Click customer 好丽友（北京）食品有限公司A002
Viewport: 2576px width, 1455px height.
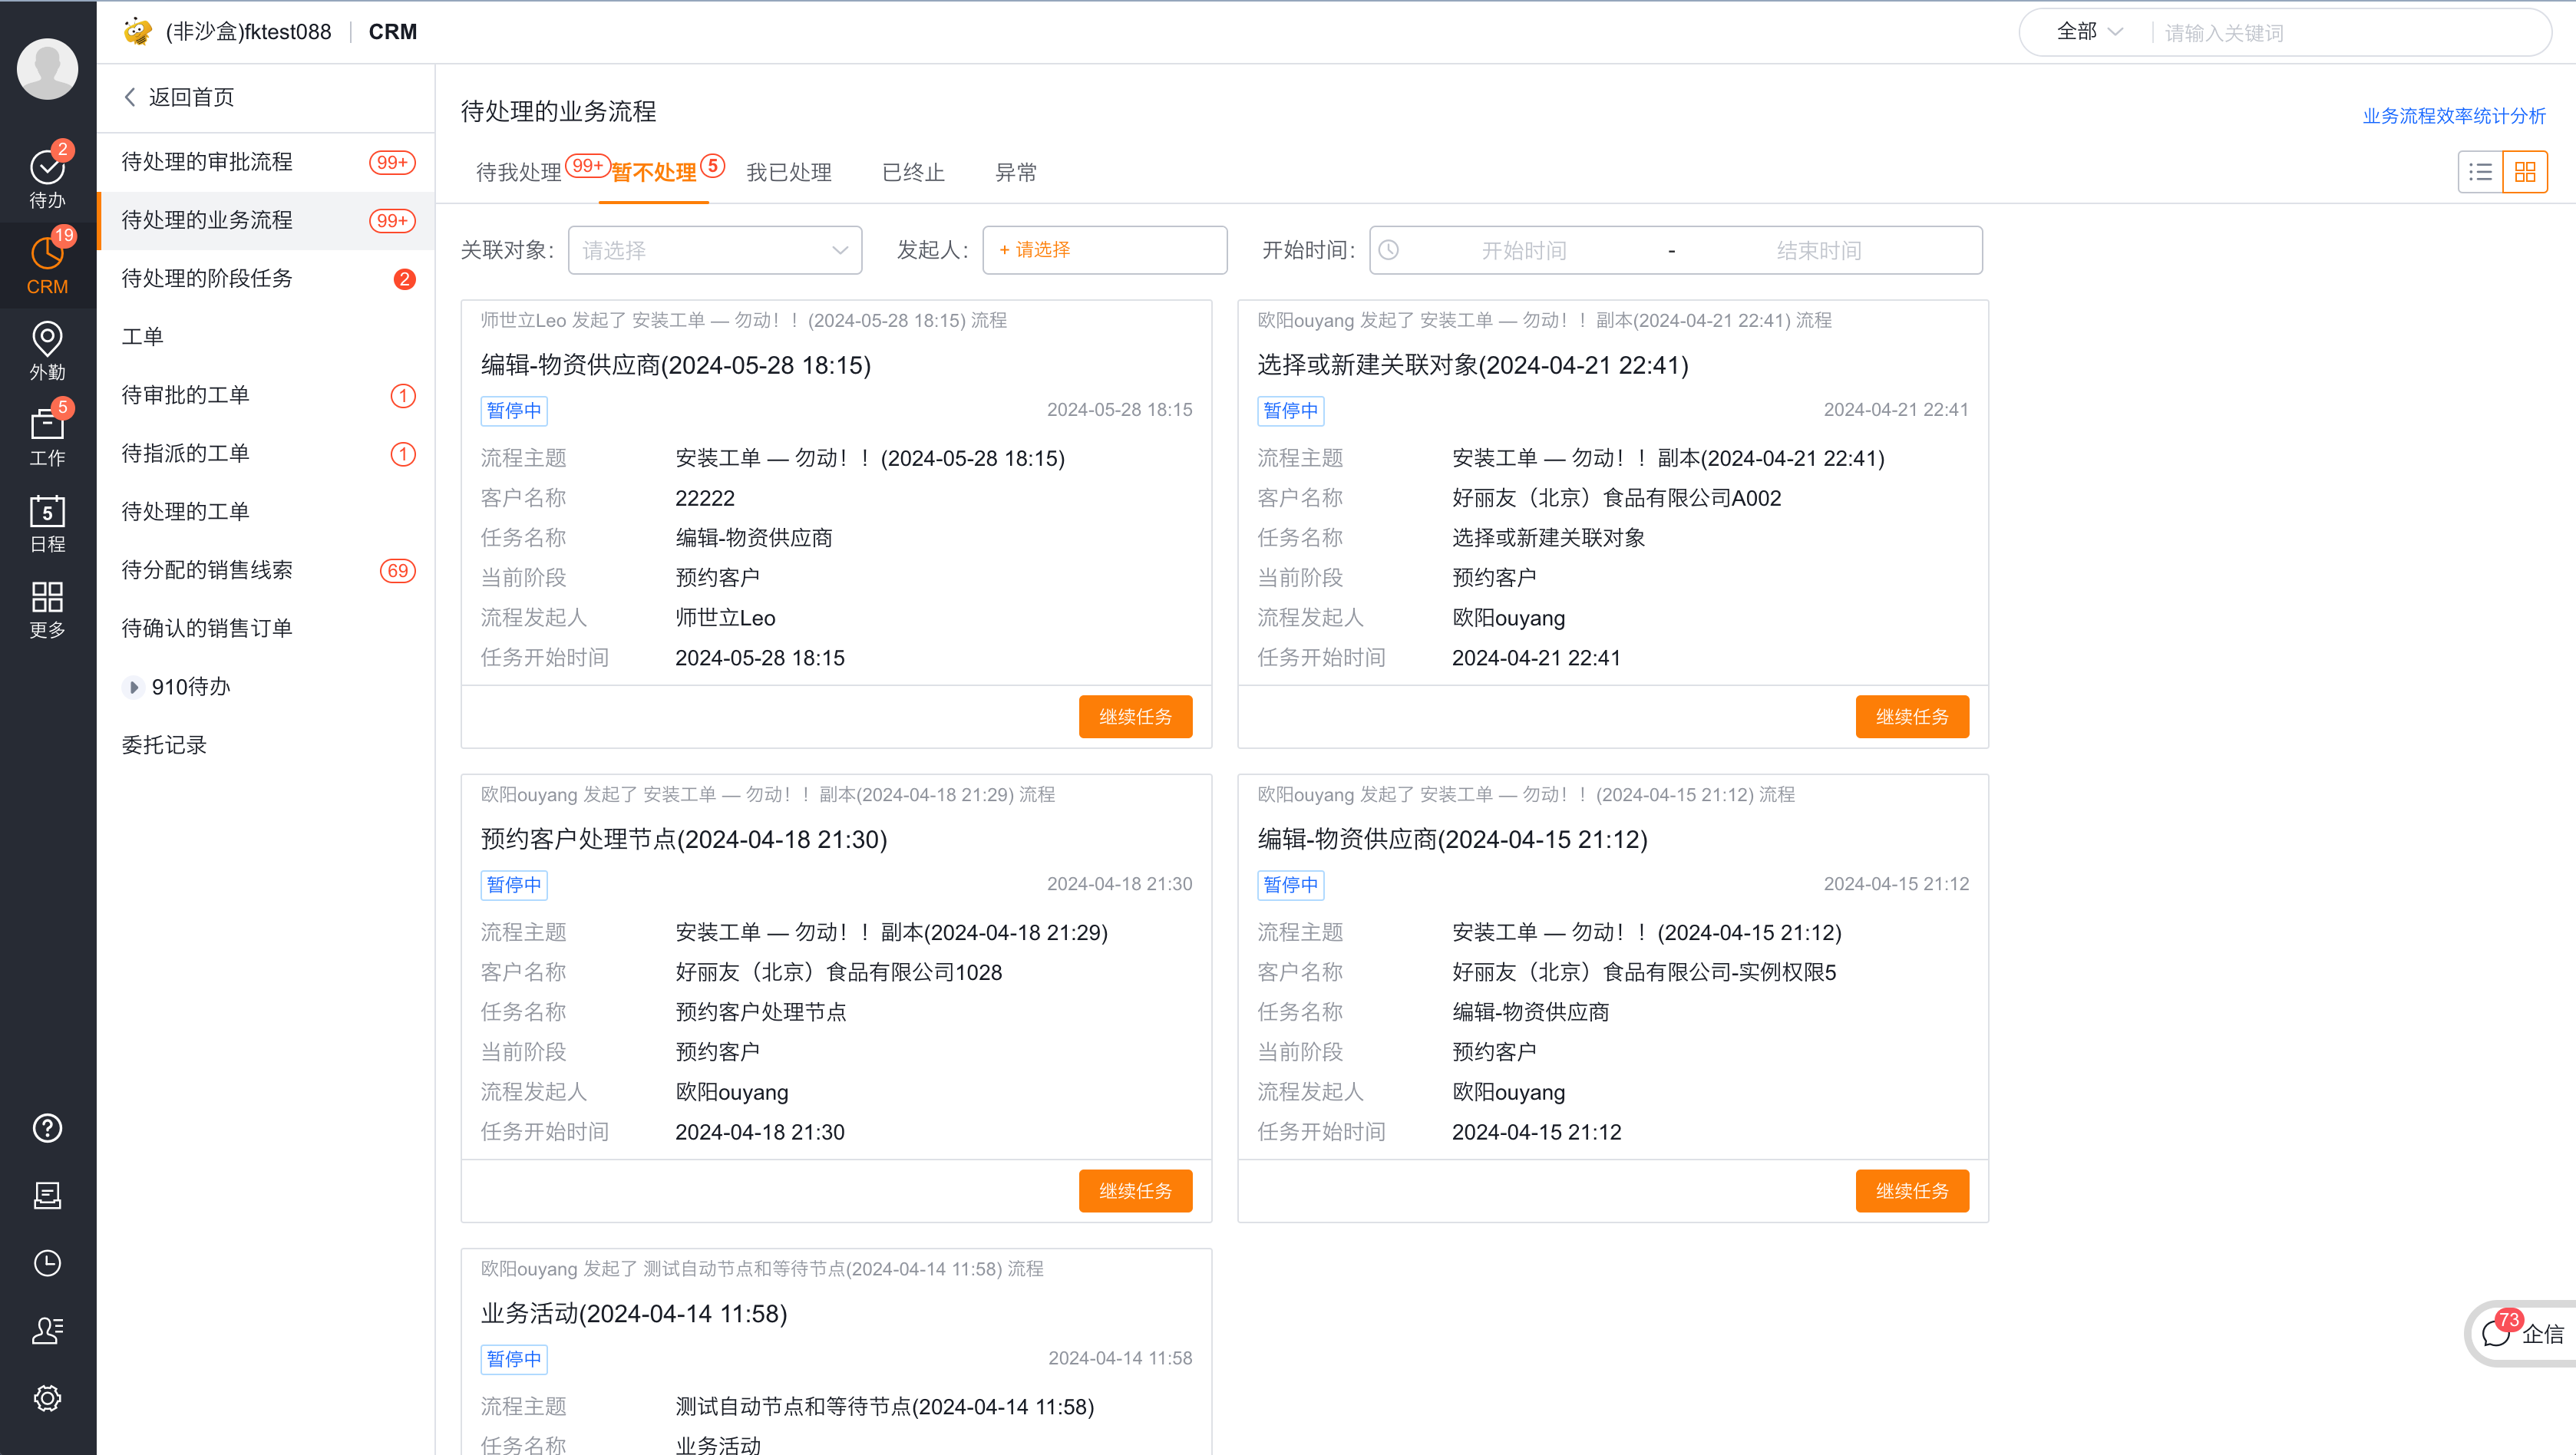pyautogui.click(x=1616, y=498)
